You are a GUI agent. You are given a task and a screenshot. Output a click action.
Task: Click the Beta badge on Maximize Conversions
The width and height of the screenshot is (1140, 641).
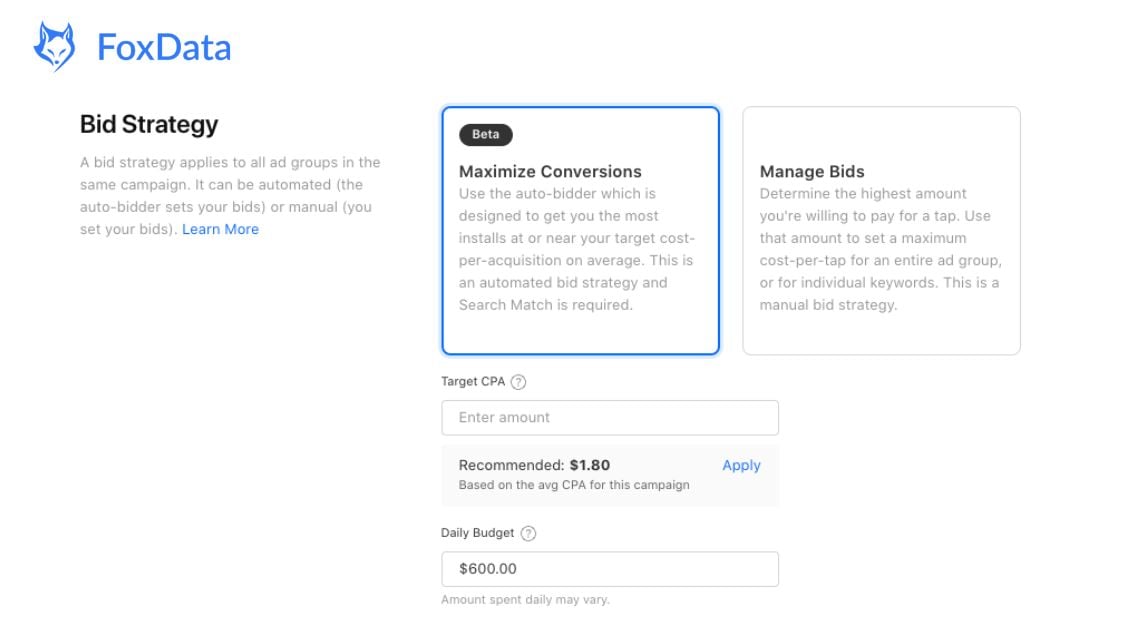pyautogui.click(x=487, y=134)
